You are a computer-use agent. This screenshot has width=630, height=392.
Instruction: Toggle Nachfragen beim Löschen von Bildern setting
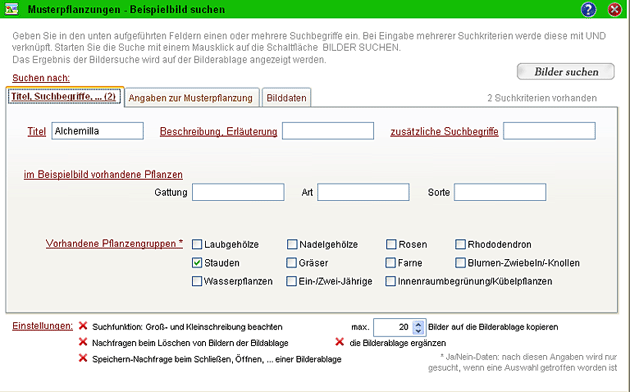[x=83, y=342]
